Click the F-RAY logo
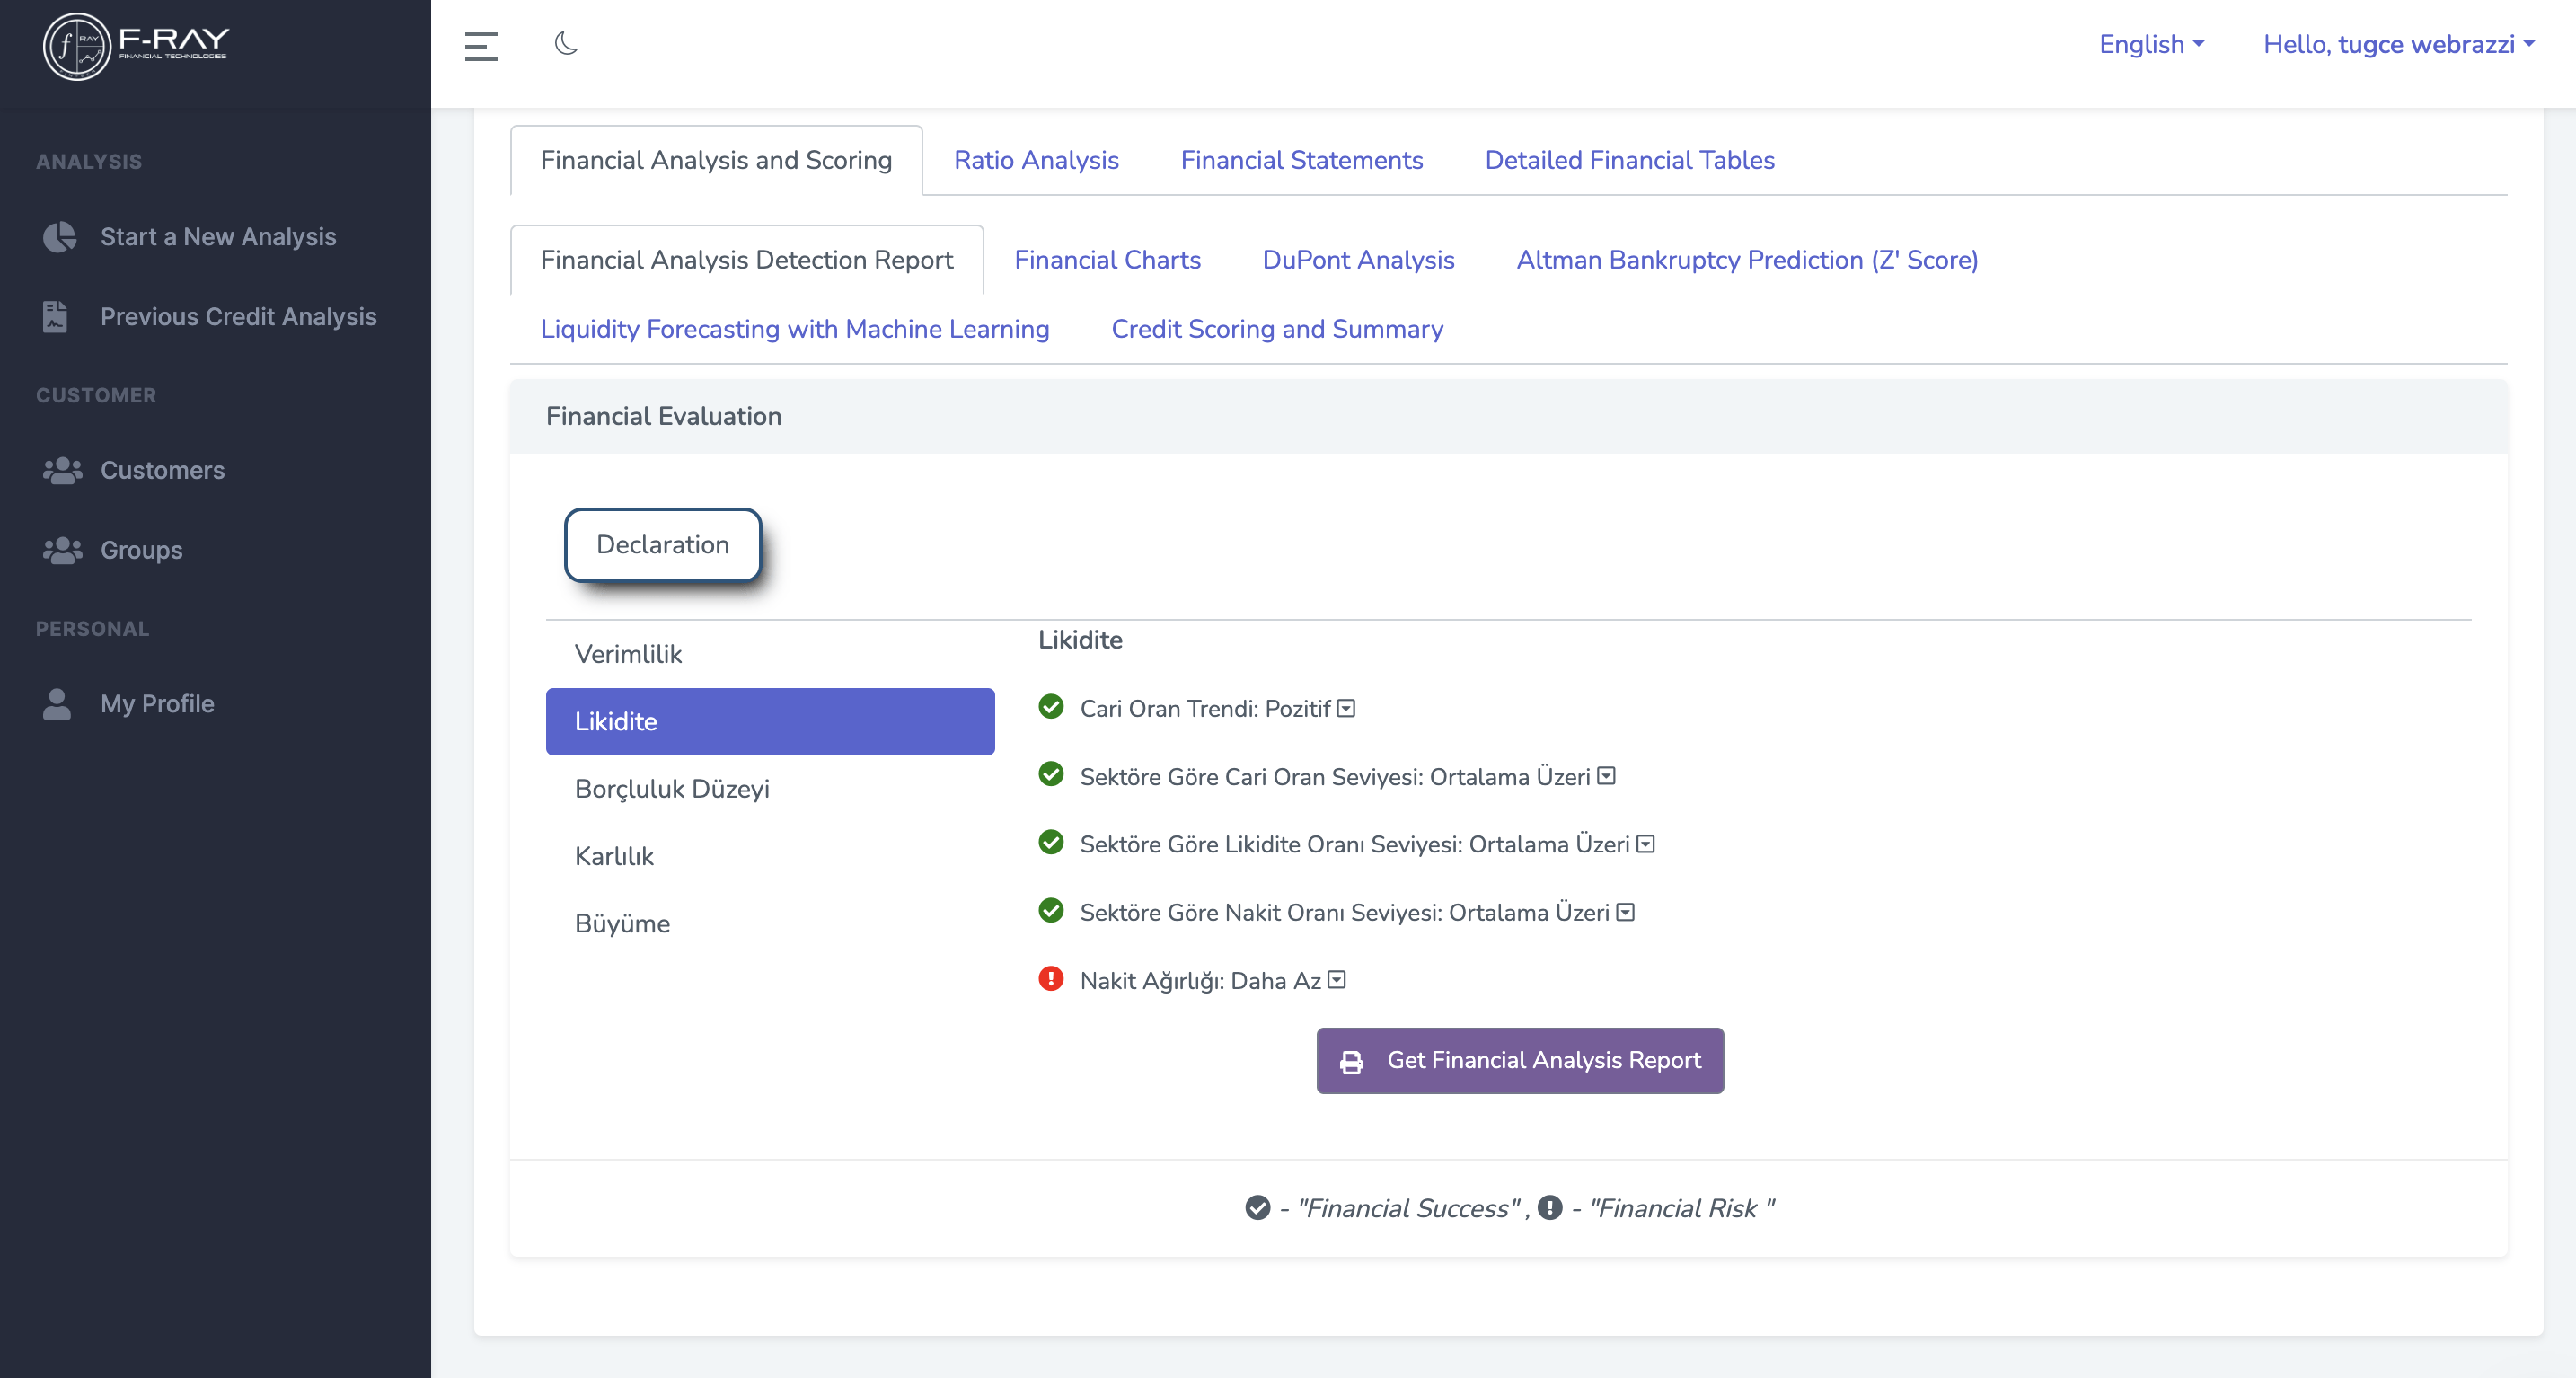Image resolution: width=2576 pixels, height=1378 pixels. 136,45
